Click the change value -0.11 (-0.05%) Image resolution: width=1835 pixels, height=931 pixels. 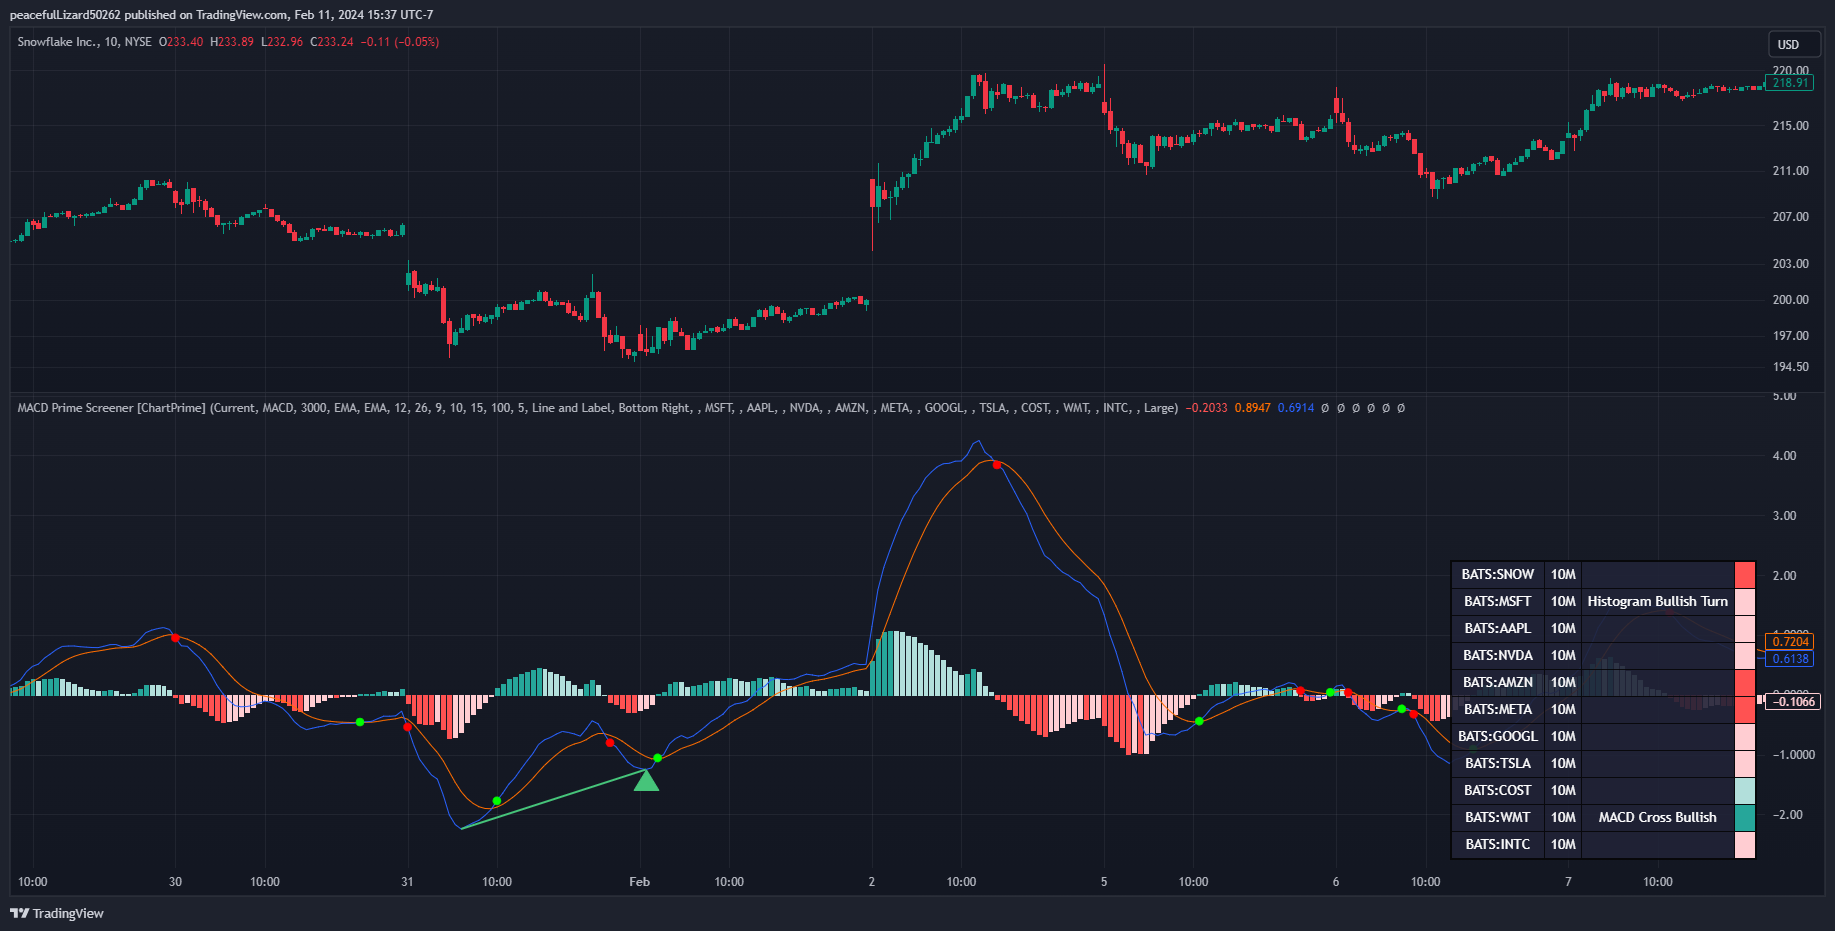pos(400,42)
